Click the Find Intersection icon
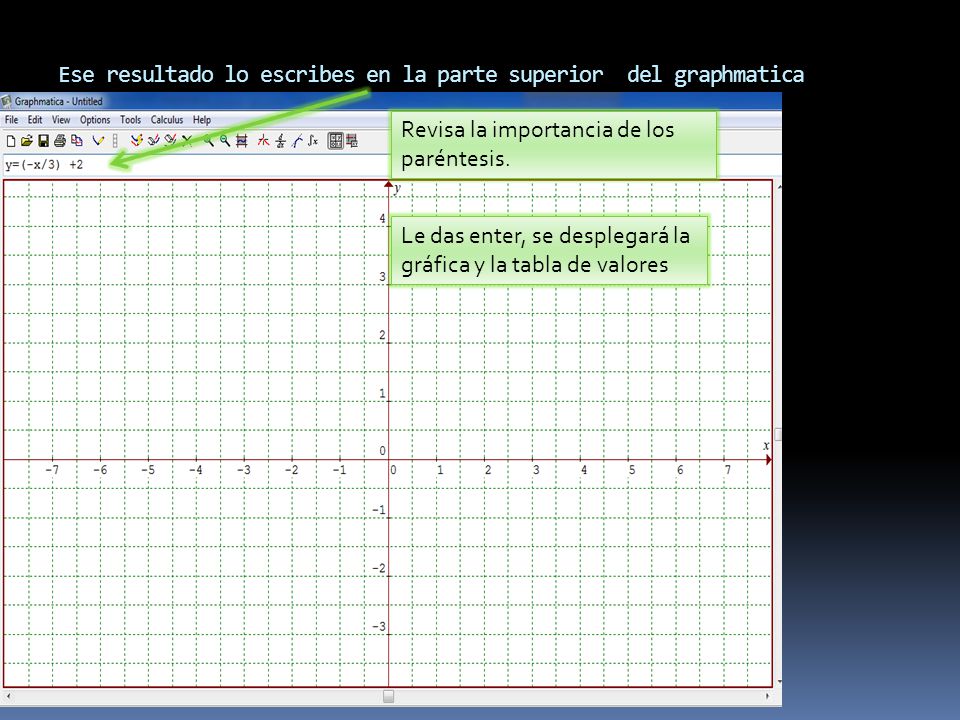Image resolution: width=960 pixels, height=720 pixels. (263, 141)
